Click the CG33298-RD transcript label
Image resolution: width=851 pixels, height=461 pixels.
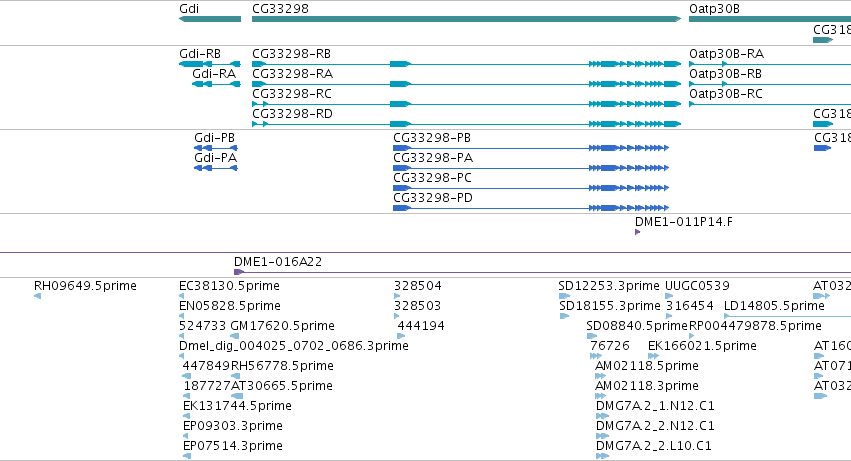(293, 114)
